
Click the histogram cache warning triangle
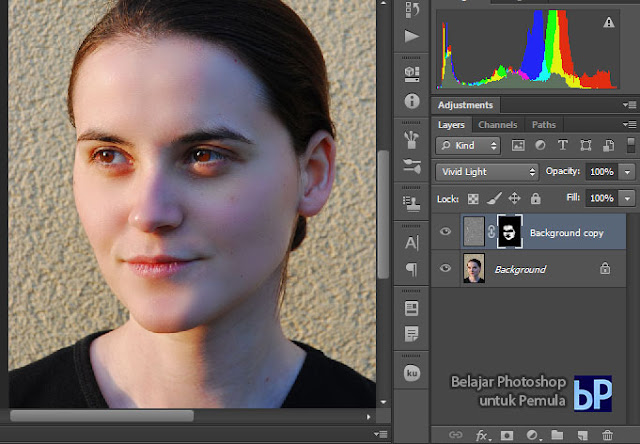[609, 22]
